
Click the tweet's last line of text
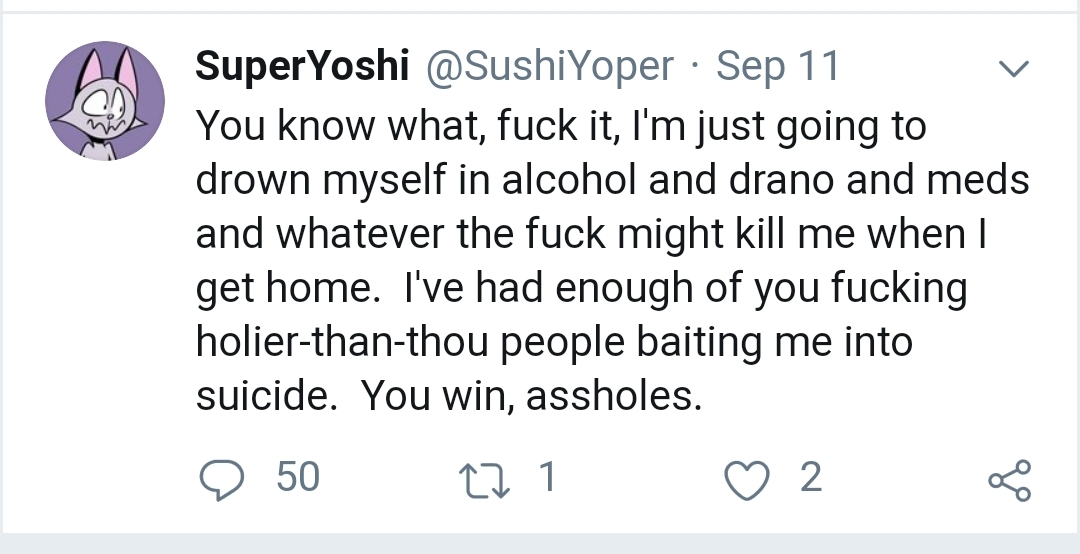click(x=448, y=397)
